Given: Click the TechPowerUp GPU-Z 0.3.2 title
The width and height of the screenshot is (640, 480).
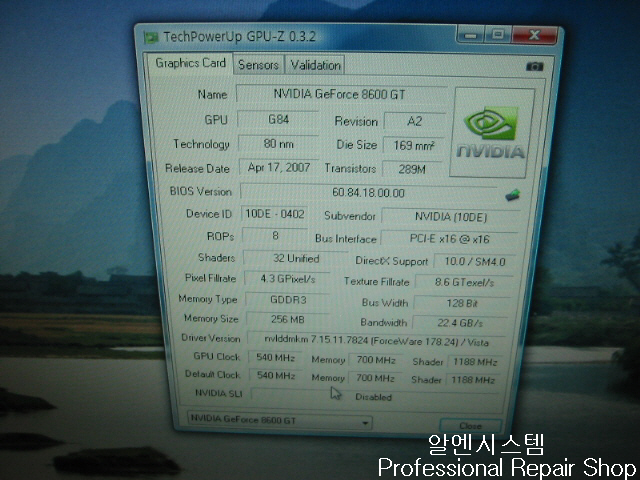Looking at the screenshot, I should click(x=239, y=37).
